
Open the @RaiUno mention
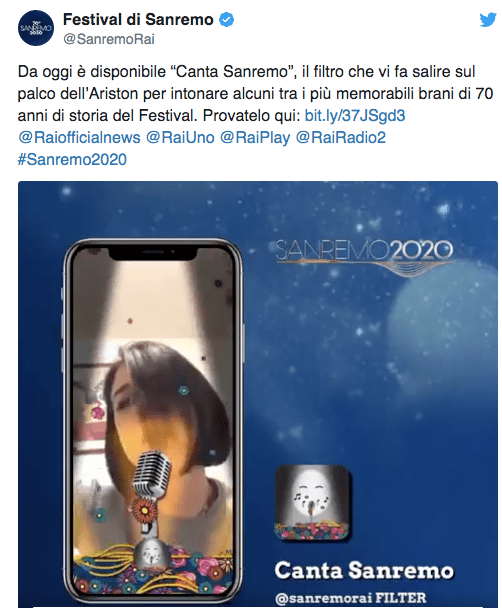pos(180,138)
